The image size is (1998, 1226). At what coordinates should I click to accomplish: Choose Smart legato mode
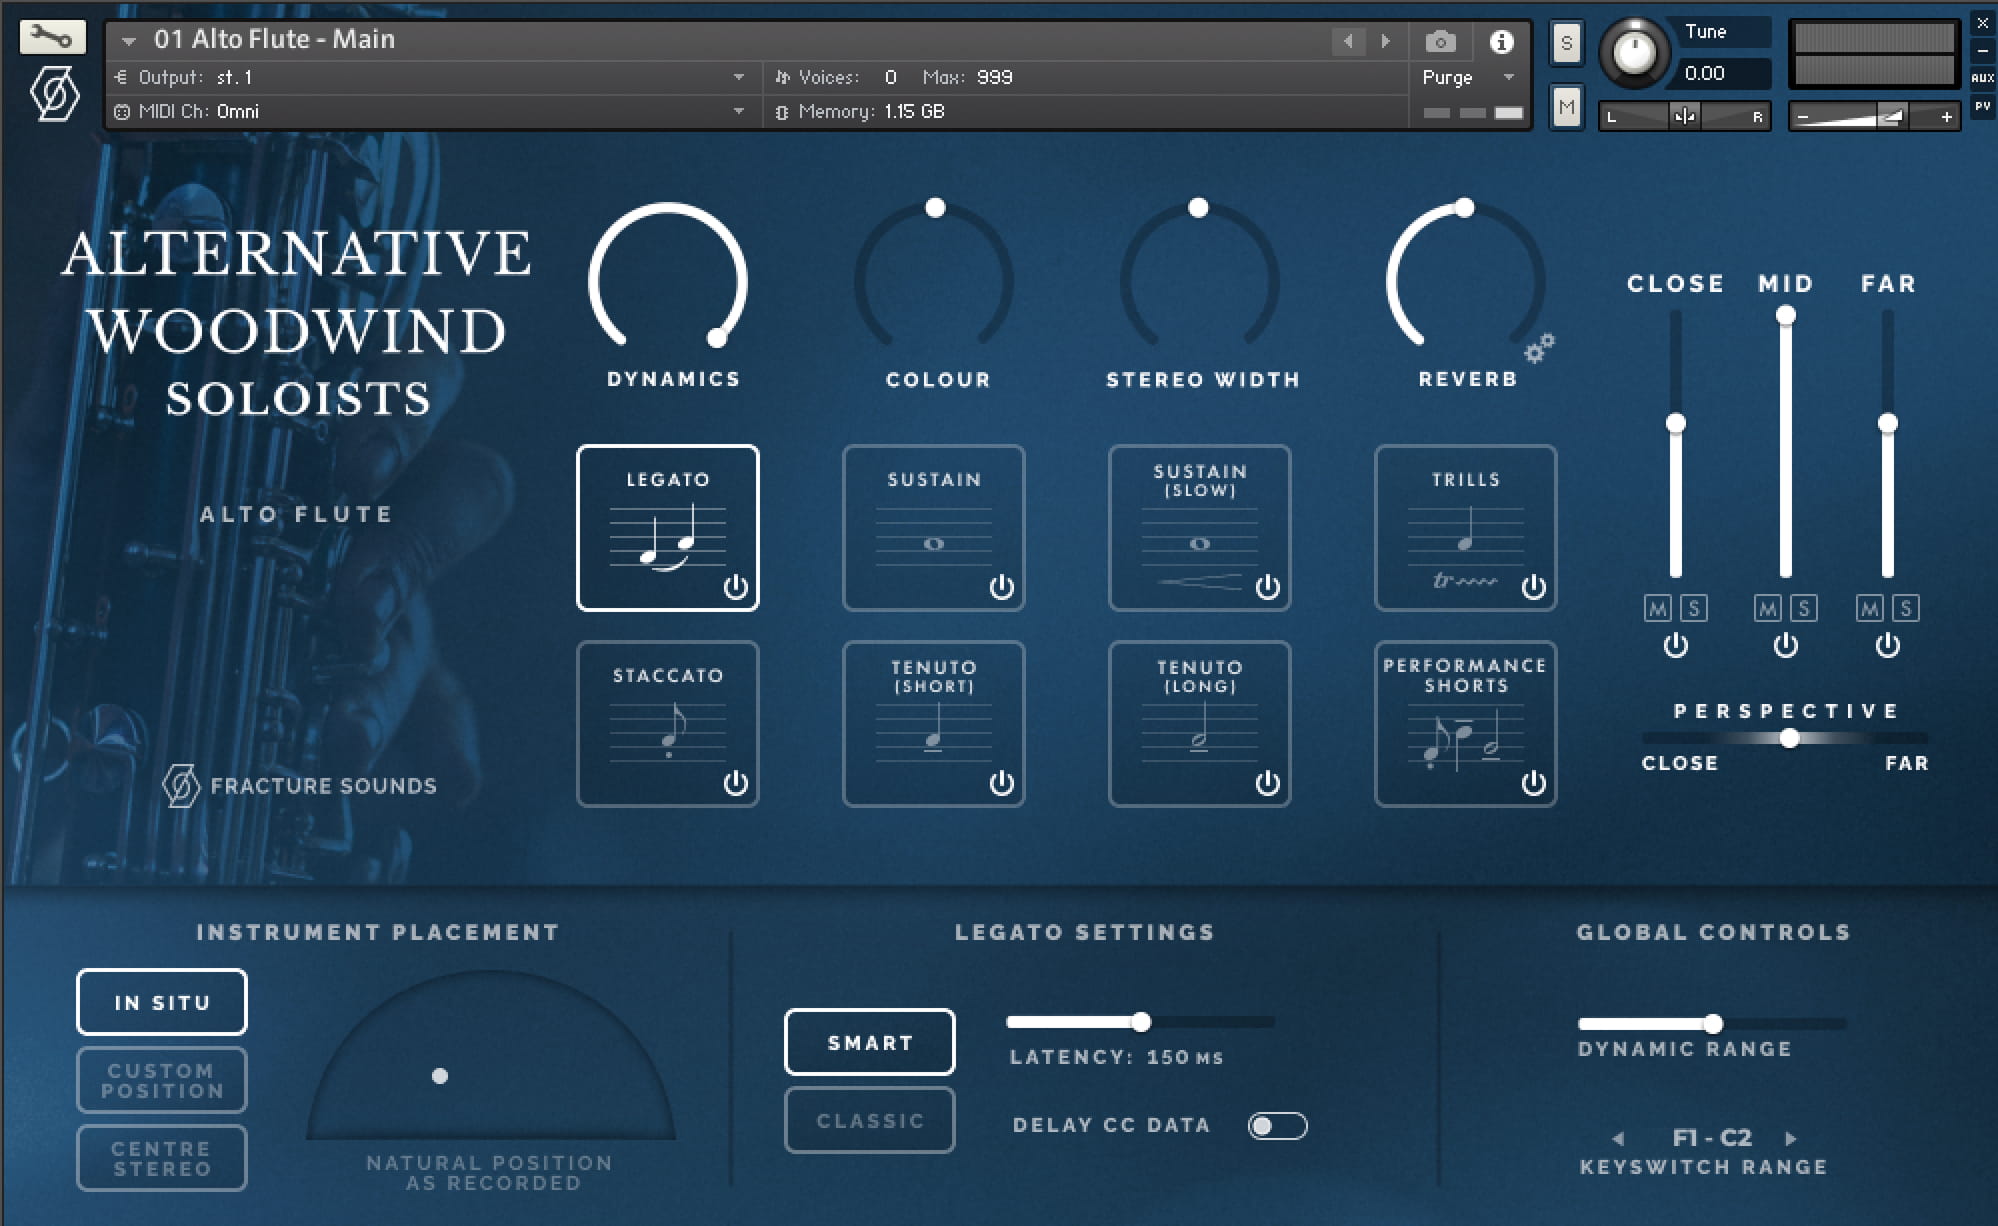pos(870,1042)
